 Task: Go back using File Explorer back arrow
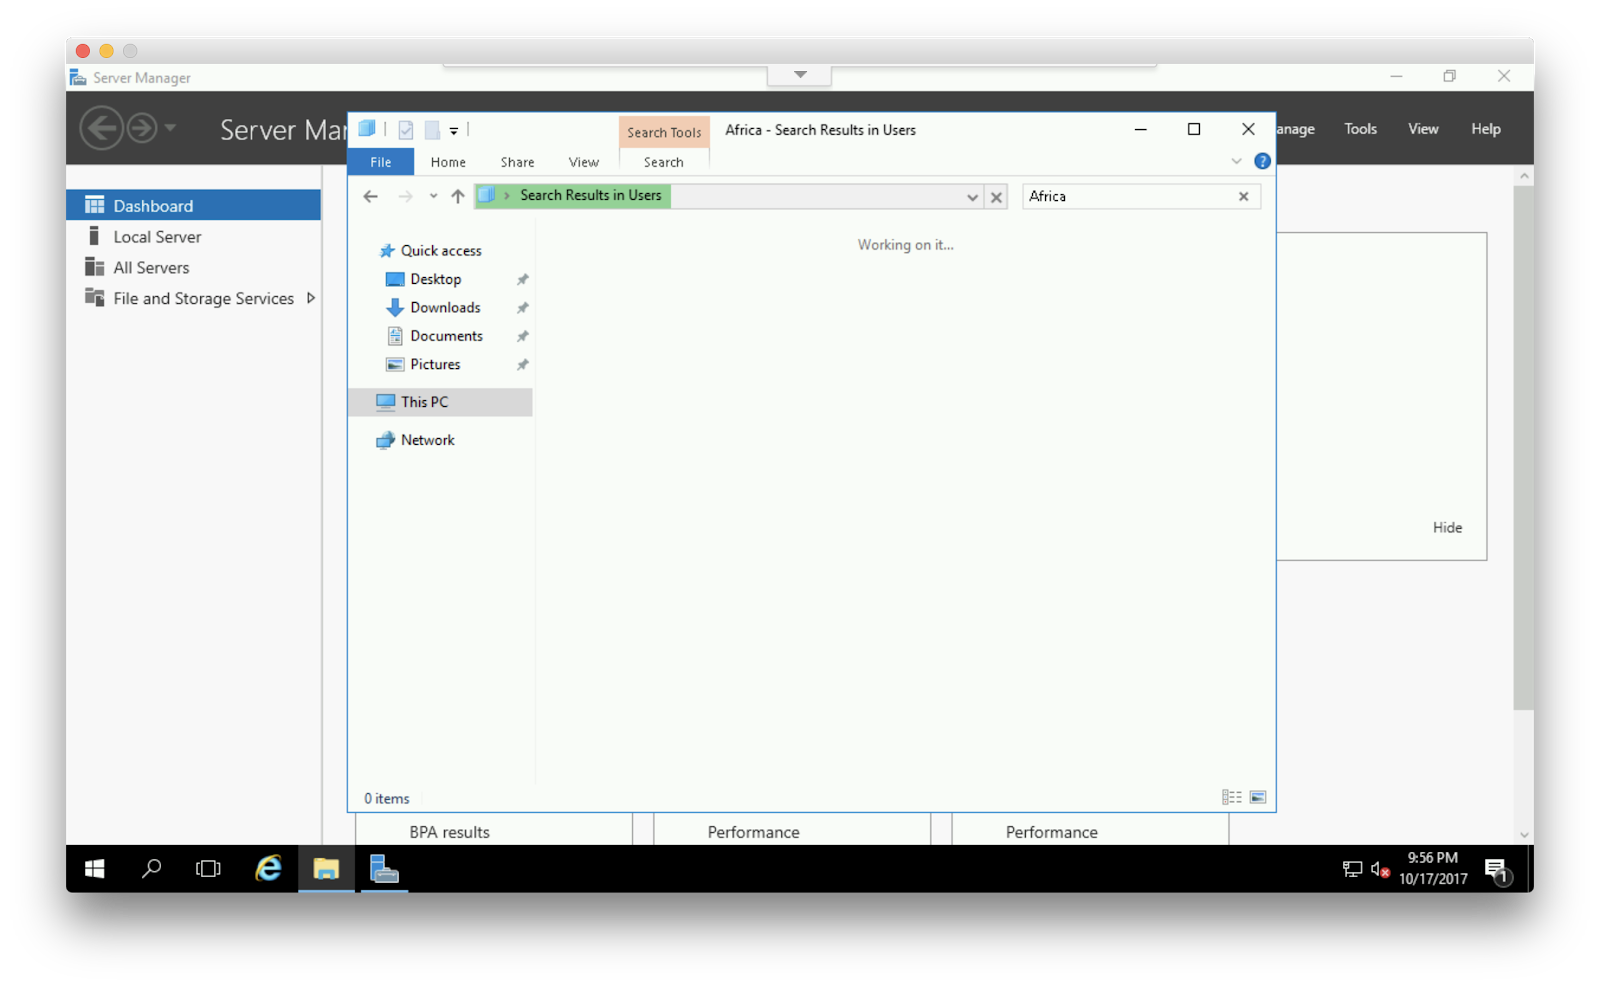tap(371, 197)
